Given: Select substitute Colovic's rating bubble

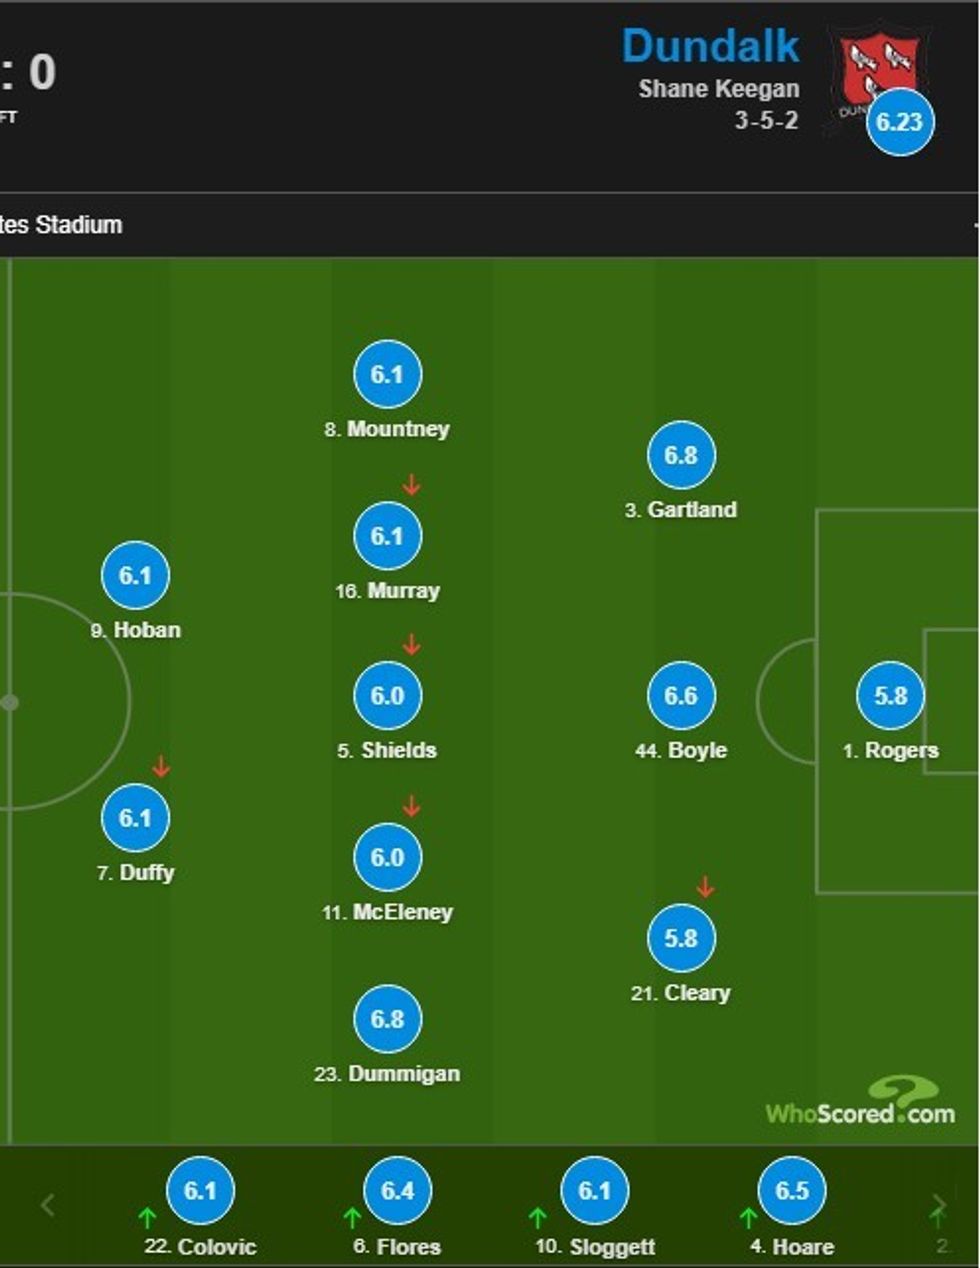Looking at the screenshot, I should click(x=200, y=1190).
